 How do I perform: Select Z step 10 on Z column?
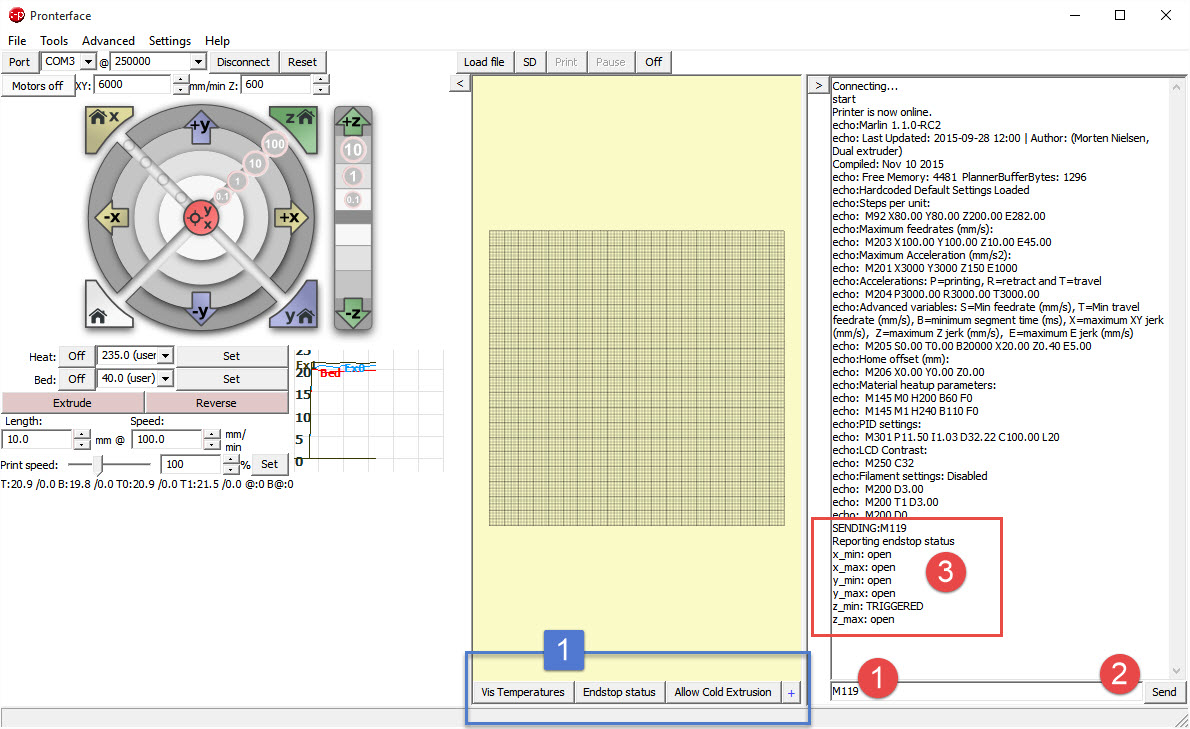tap(353, 150)
